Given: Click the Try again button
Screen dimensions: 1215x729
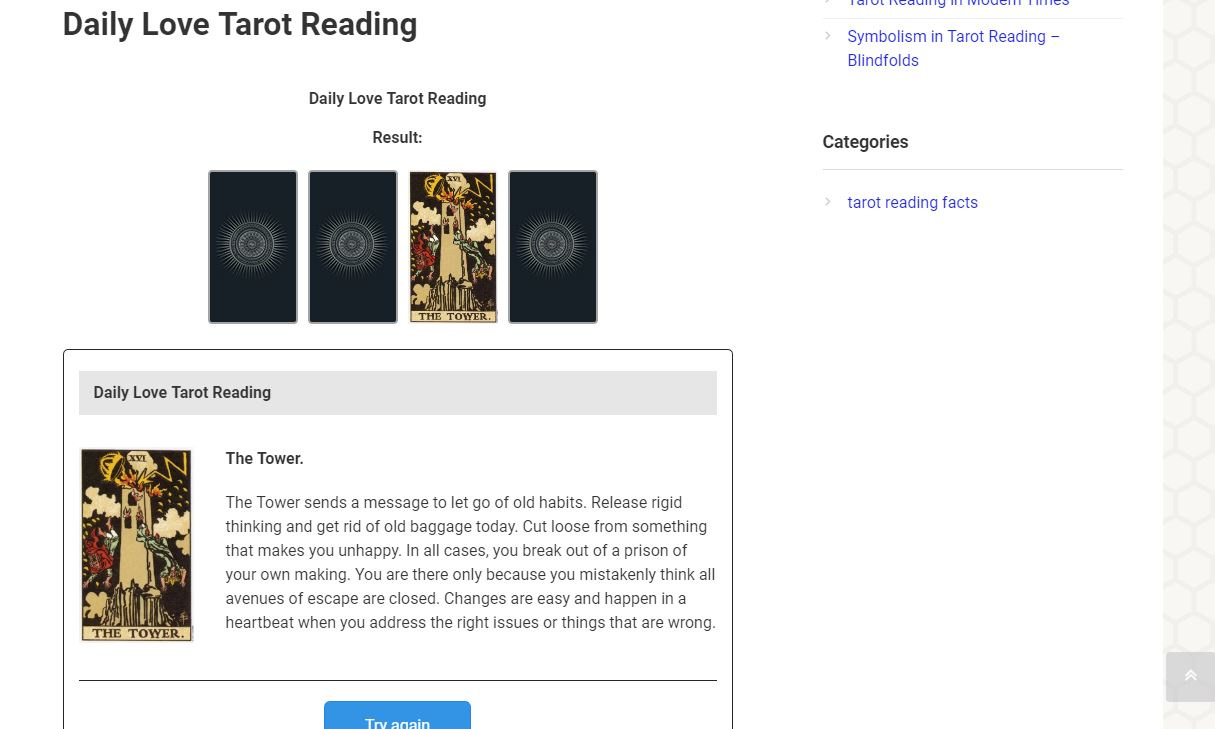Looking at the screenshot, I should pyautogui.click(x=397, y=716).
